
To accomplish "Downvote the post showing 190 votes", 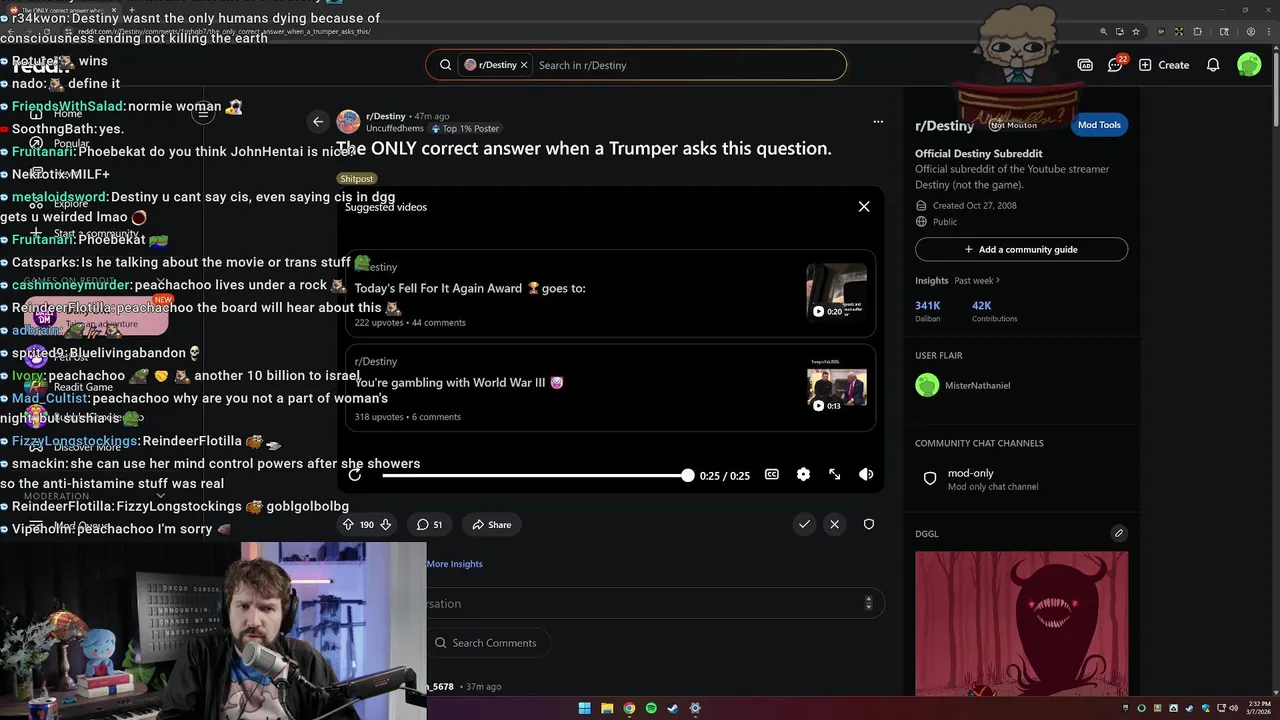I will 385,524.
